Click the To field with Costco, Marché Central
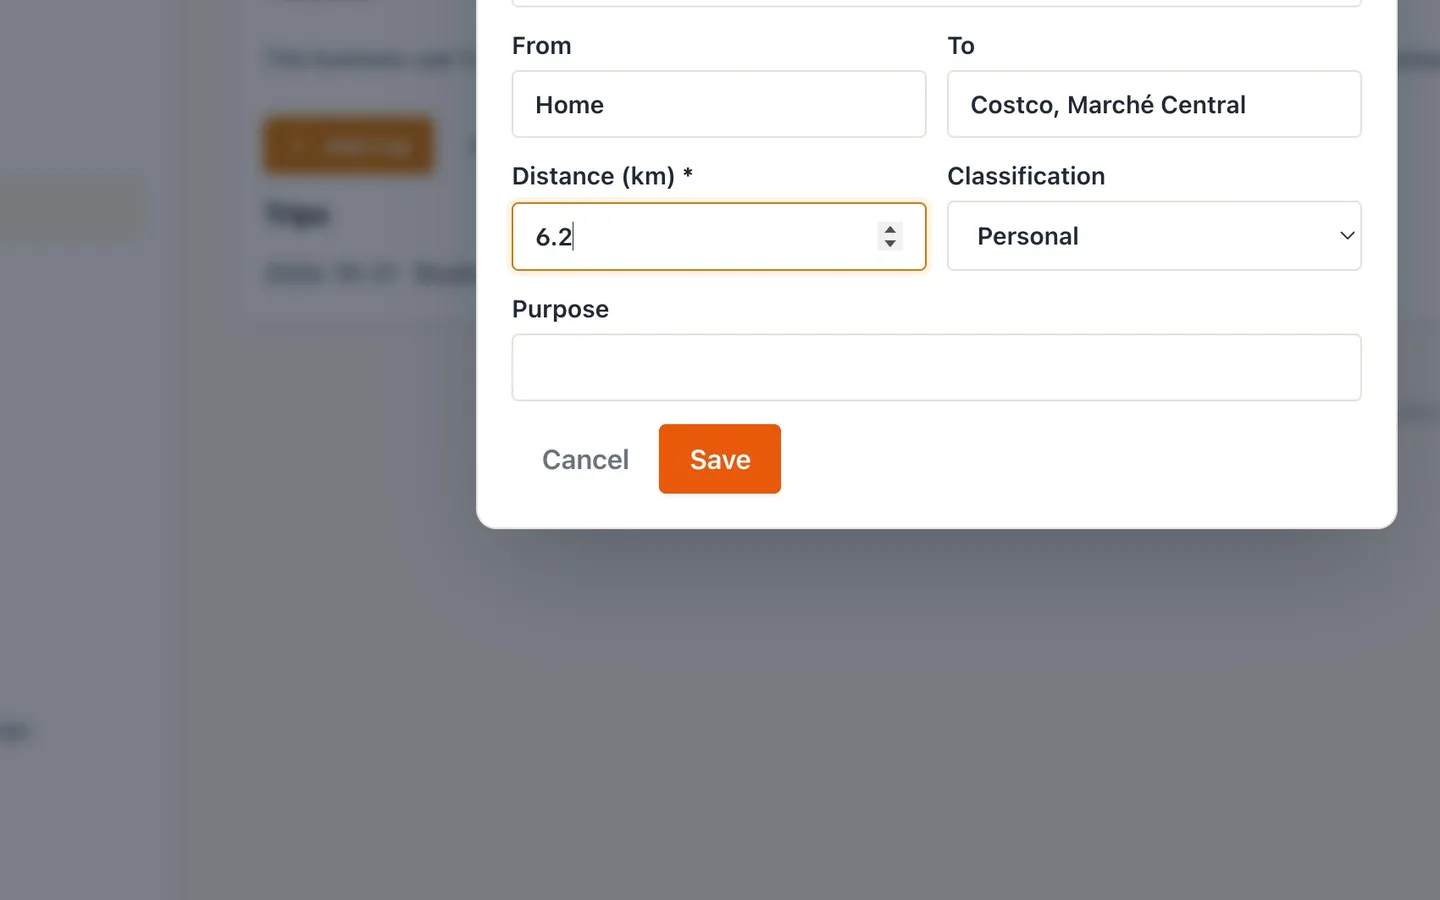This screenshot has width=1440, height=900. tap(1154, 104)
